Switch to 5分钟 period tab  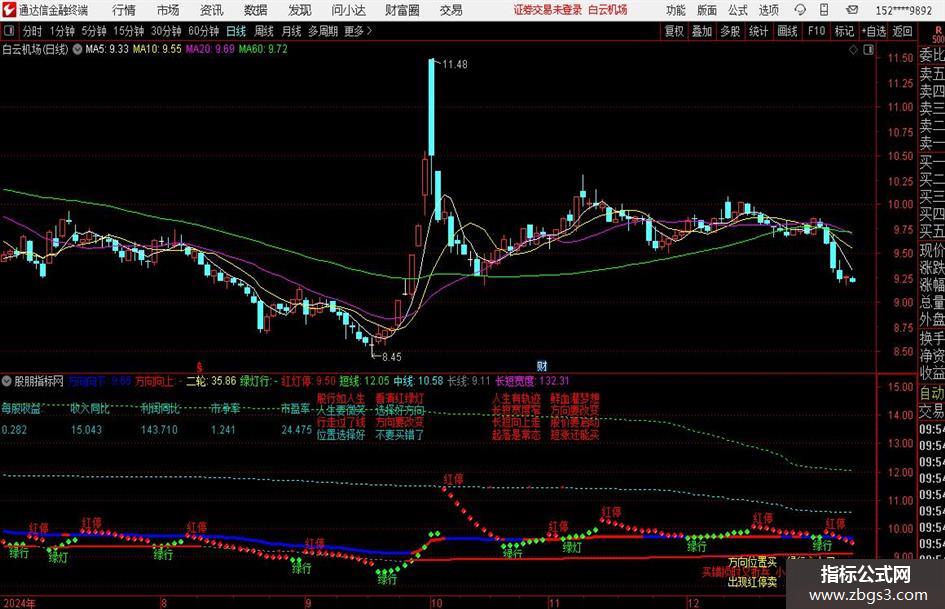coord(94,31)
